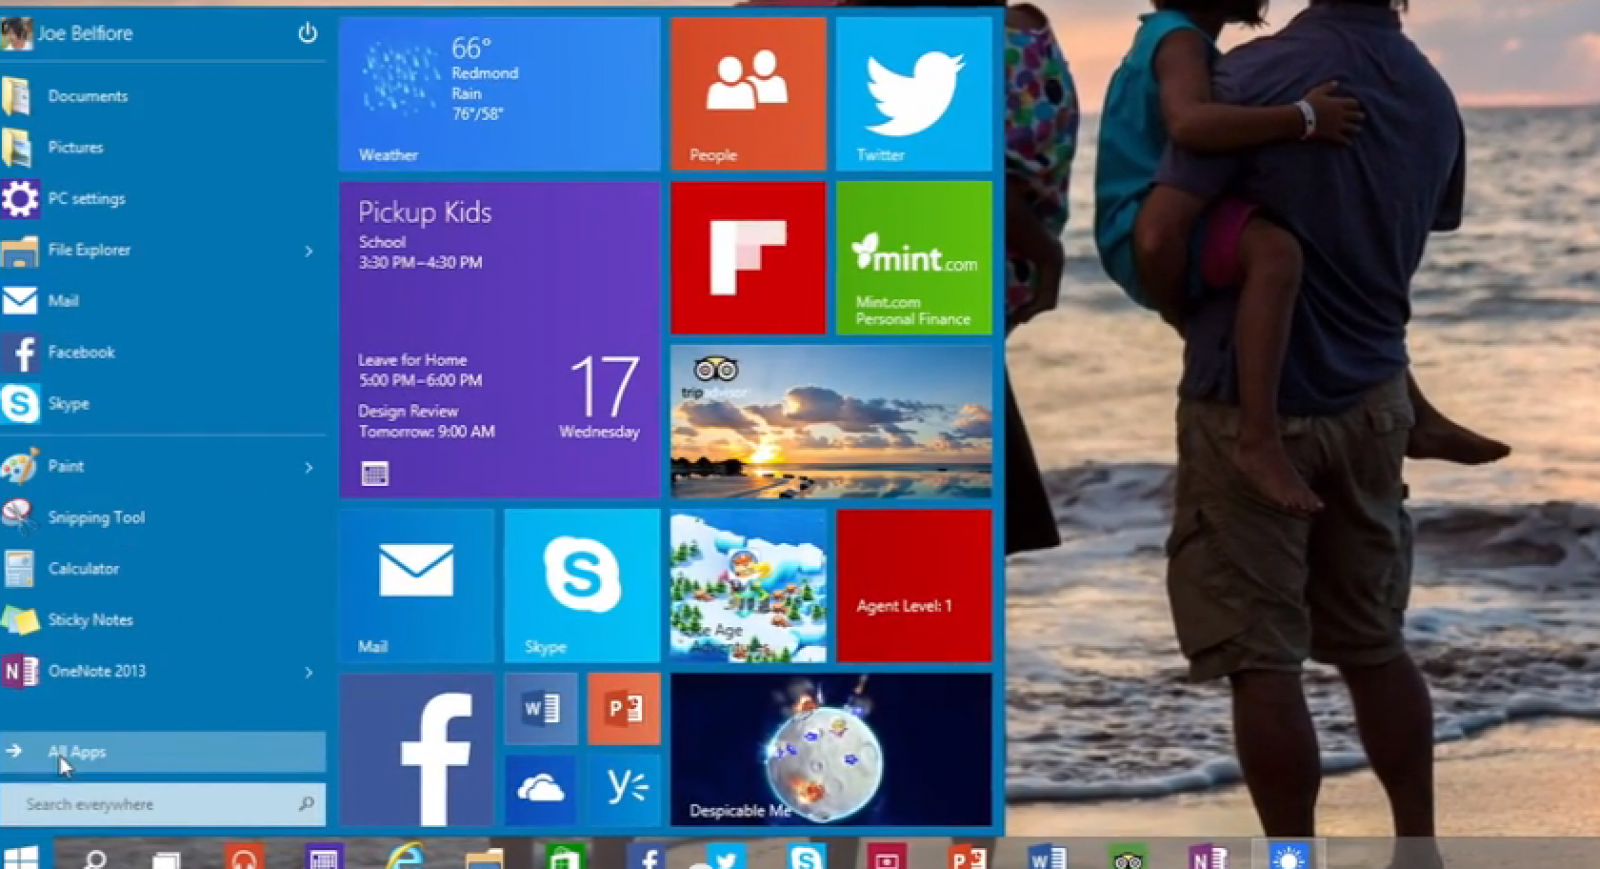Open the Despicable Me game tile
Screen dimensions: 1600x869
click(831, 750)
